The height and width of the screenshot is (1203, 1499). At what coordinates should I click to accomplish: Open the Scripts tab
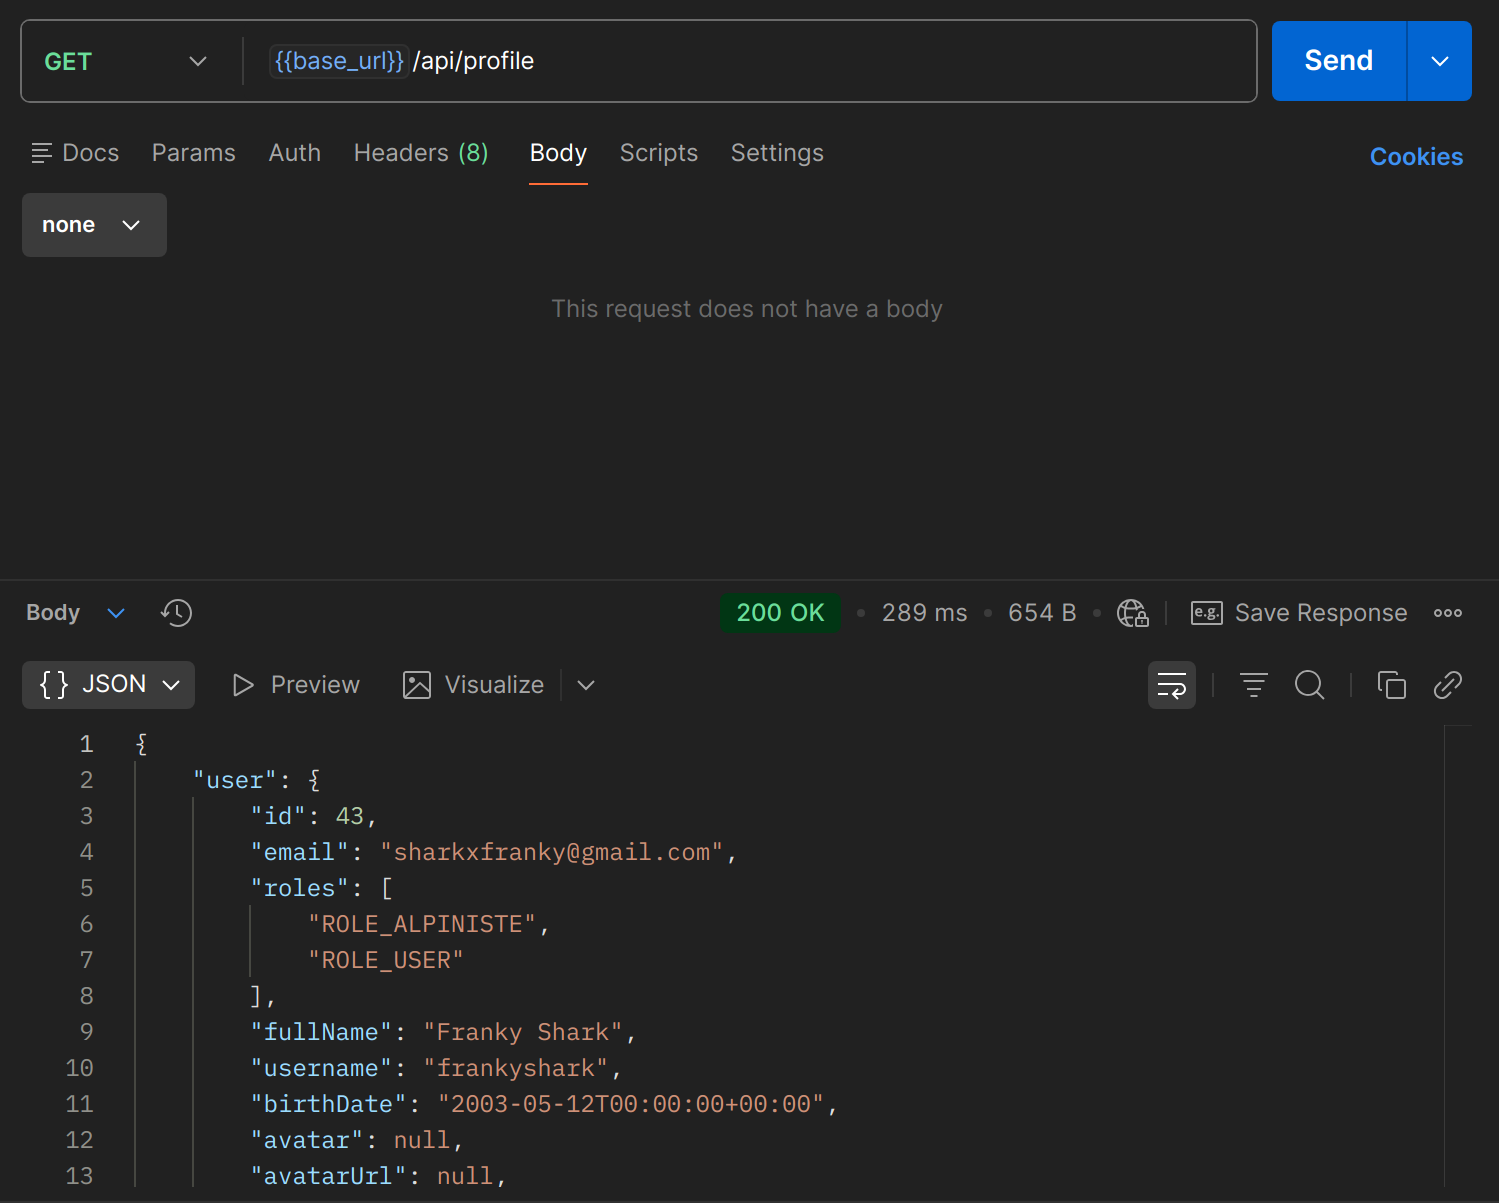(x=658, y=153)
